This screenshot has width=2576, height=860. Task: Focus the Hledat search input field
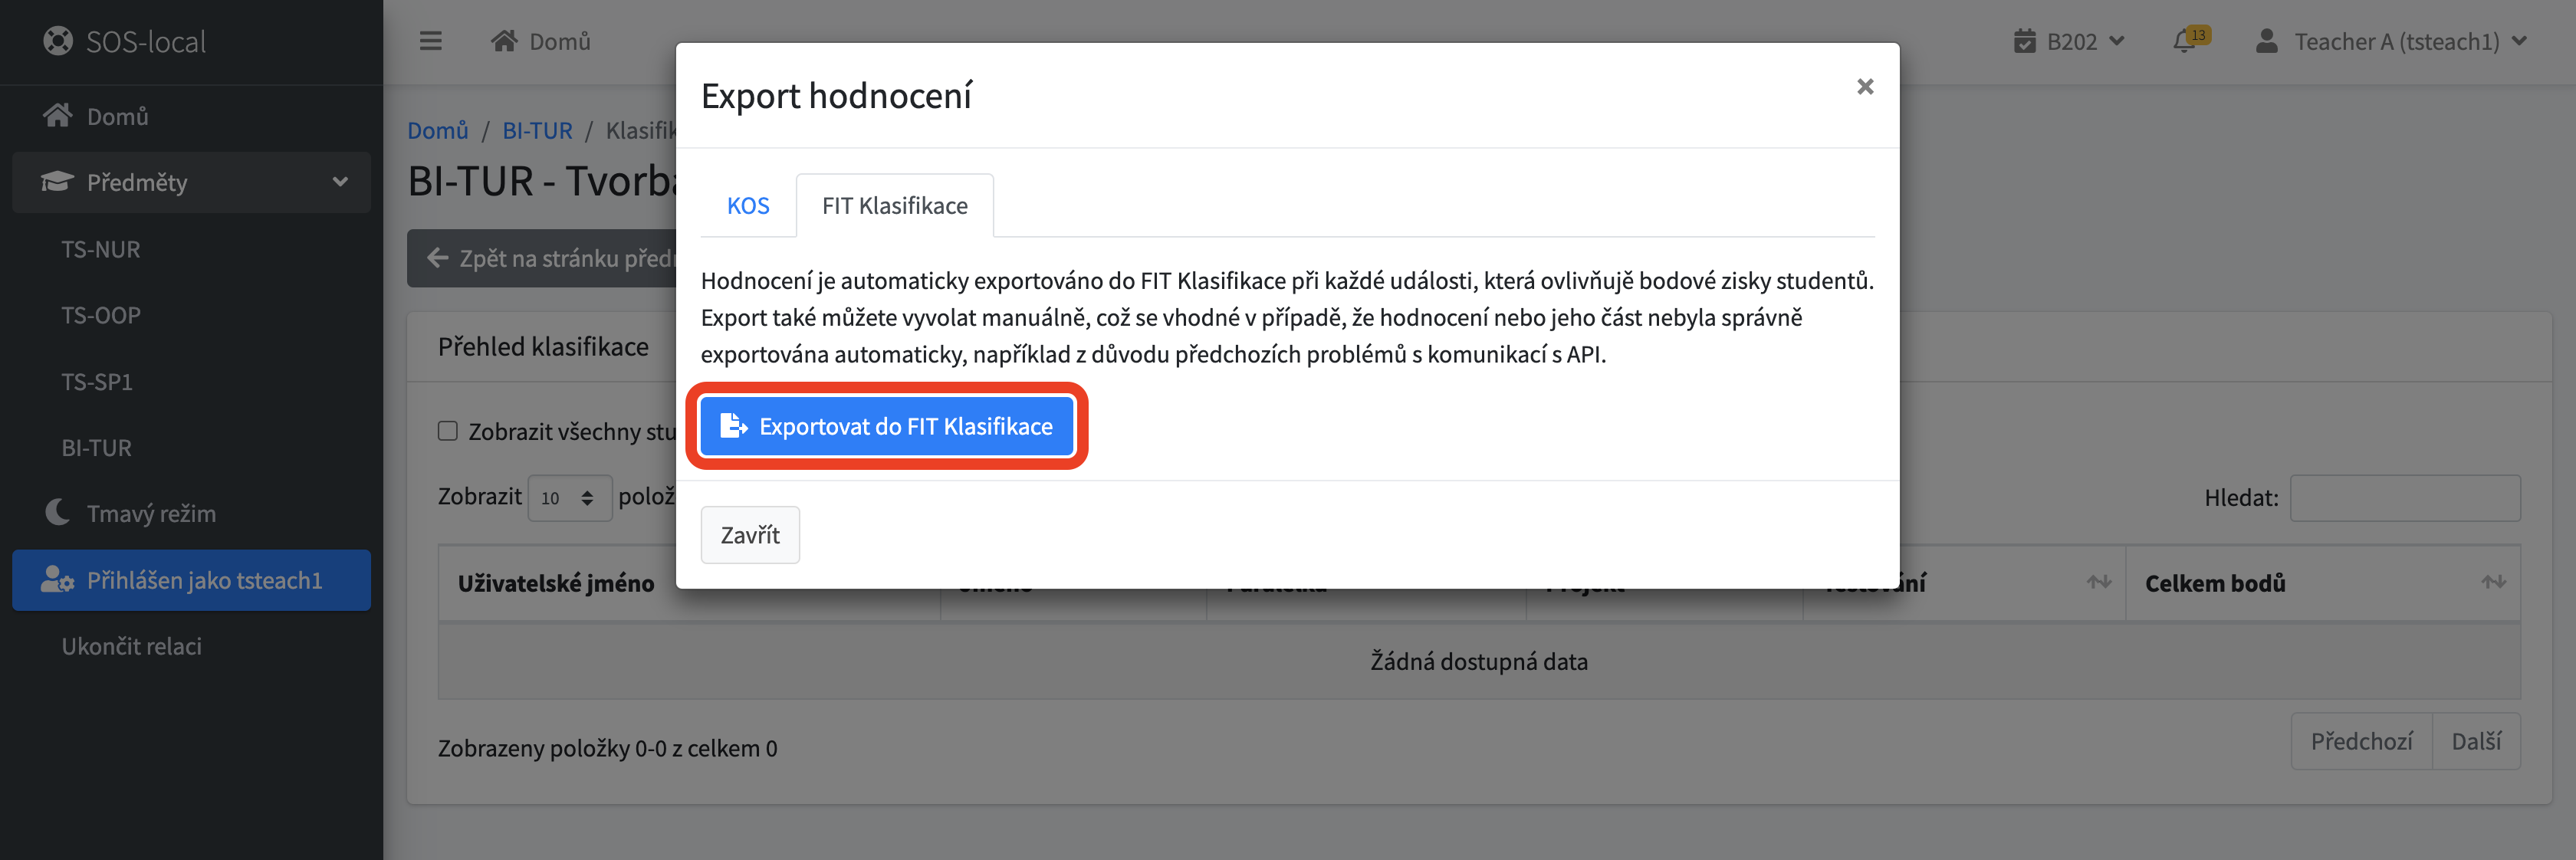click(2404, 498)
